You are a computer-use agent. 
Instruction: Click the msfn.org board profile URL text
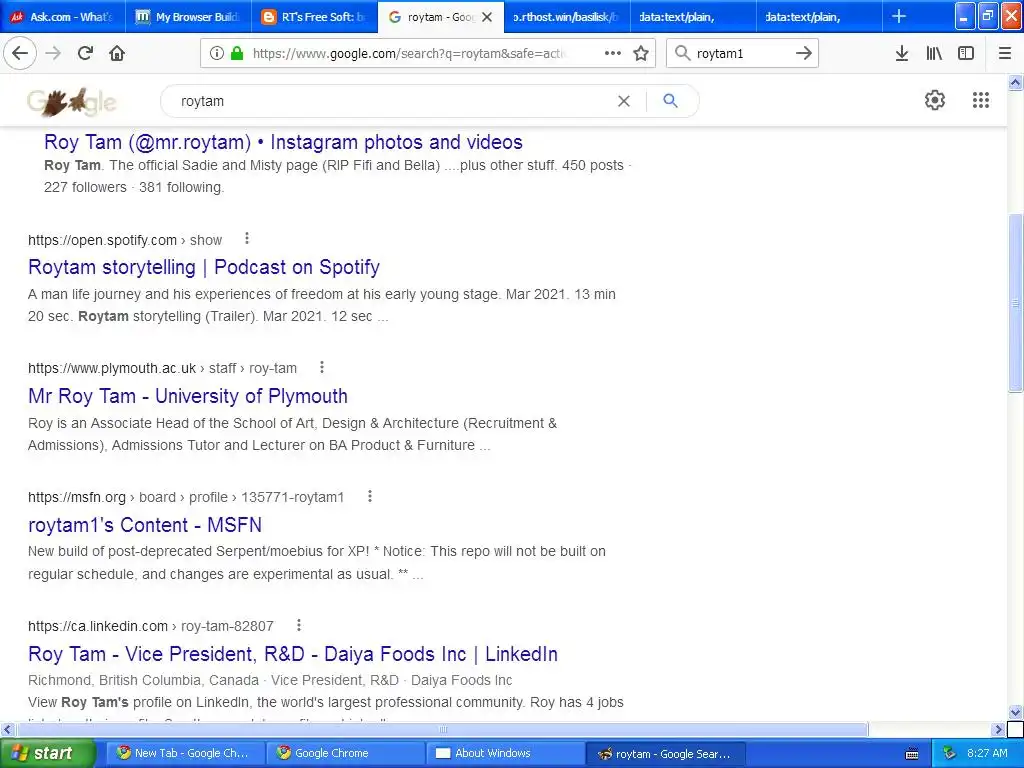[x=186, y=497]
